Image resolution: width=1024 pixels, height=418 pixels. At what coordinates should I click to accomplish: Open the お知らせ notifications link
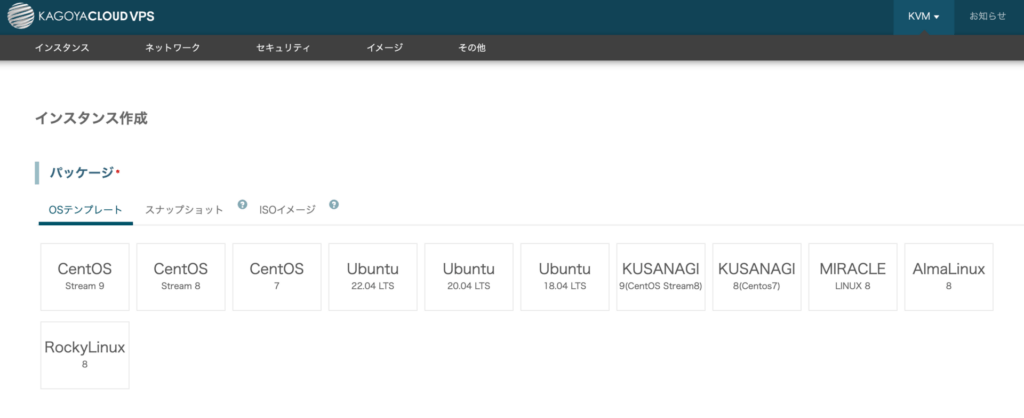coord(987,16)
